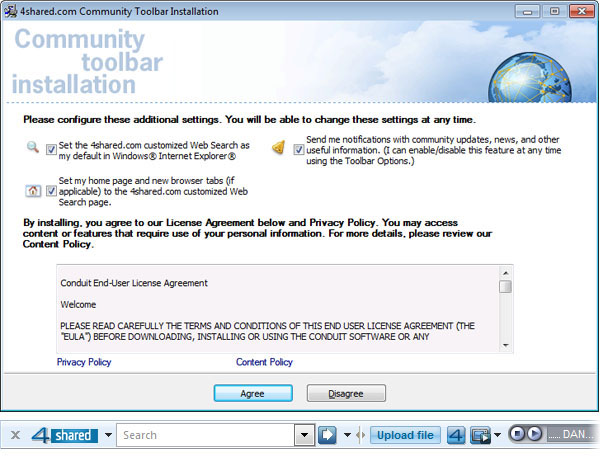Play the toolbar radio player
600x459 pixels.
click(534, 434)
